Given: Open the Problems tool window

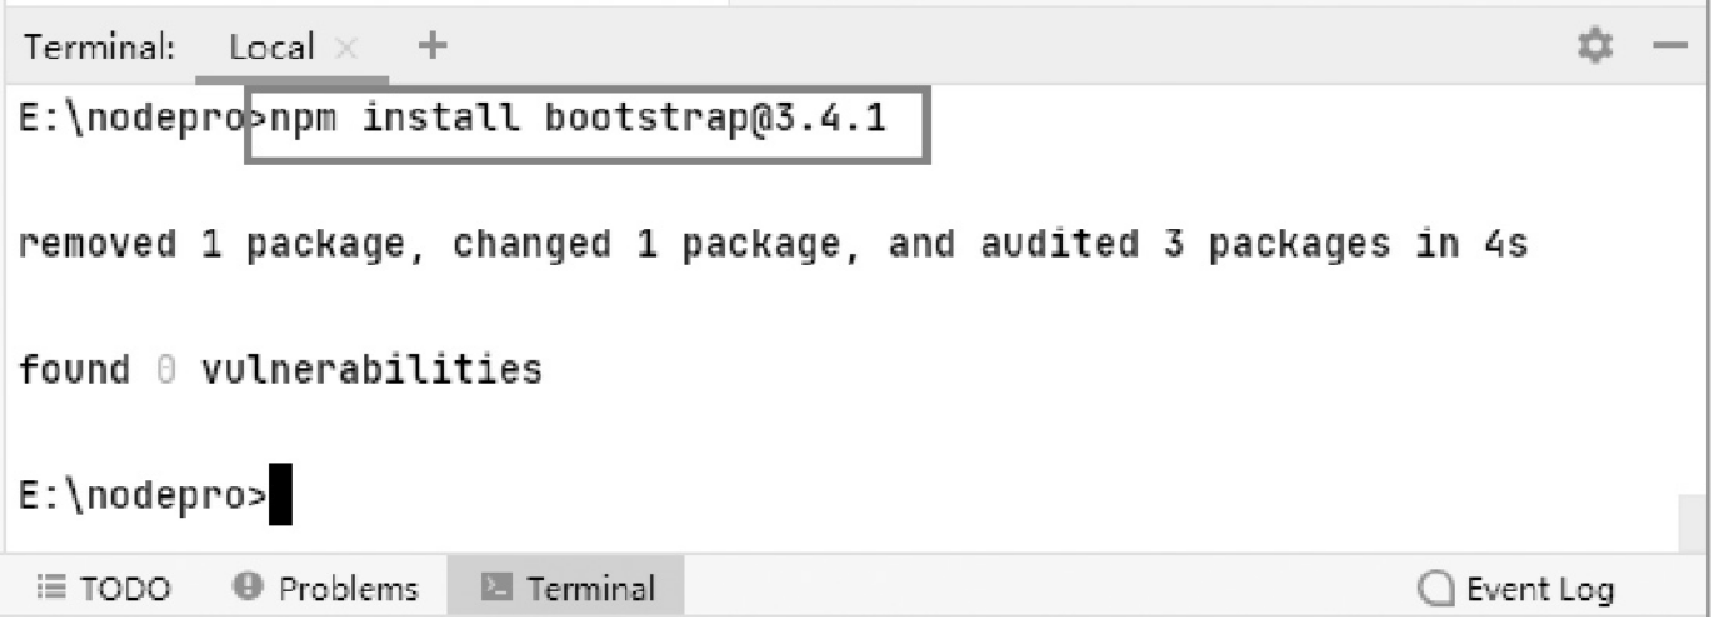Looking at the screenshot, I should tap(325, 587).
